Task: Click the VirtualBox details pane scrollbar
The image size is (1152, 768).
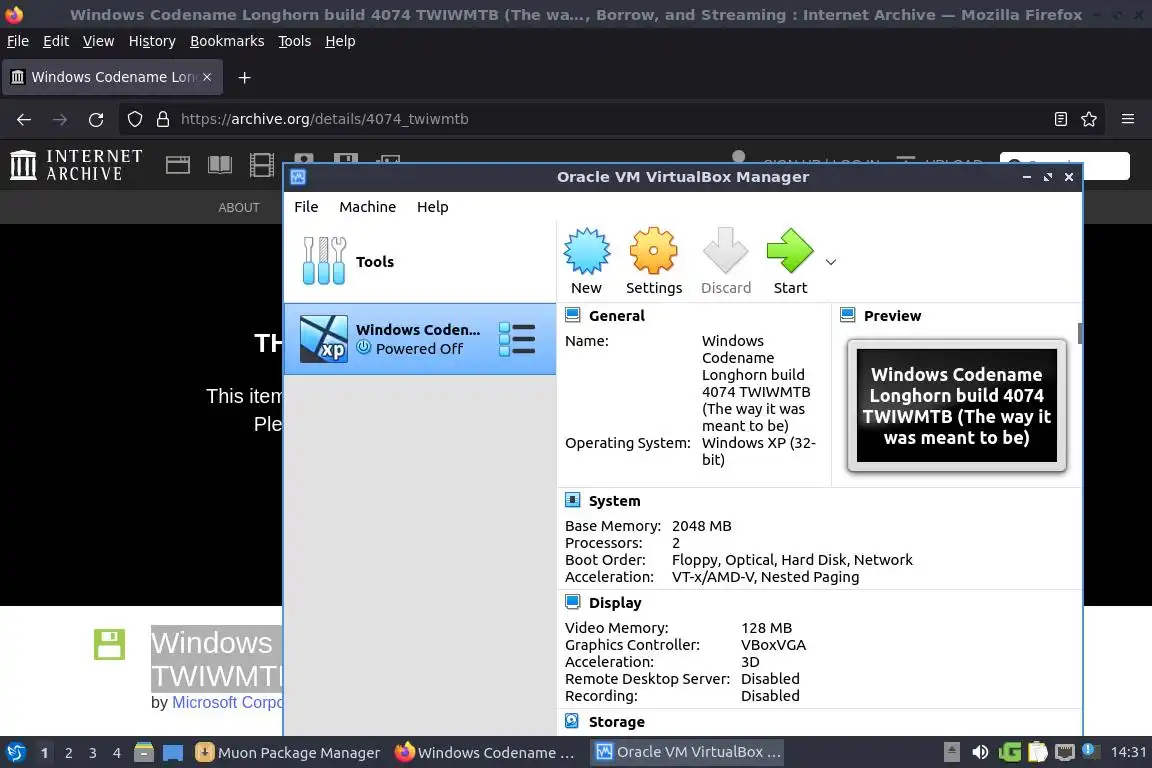Action: coord(1079,333)
